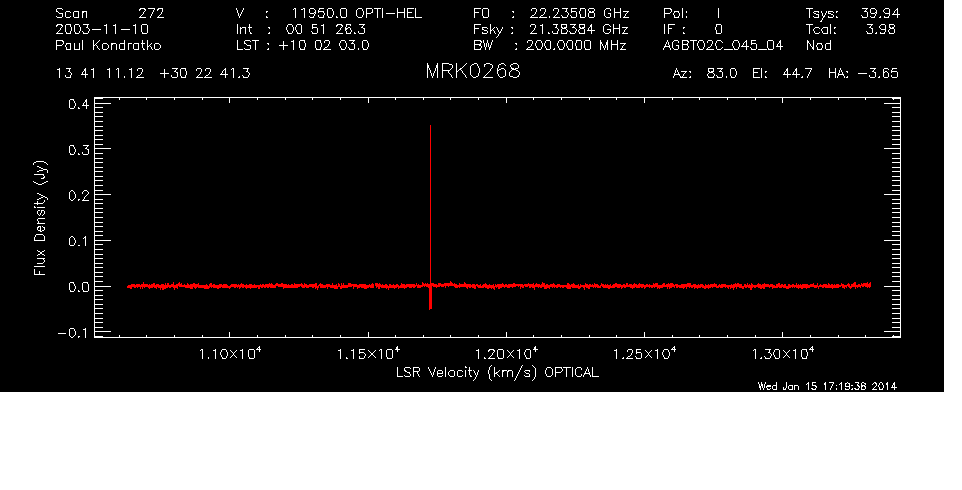Select the rest frequency 22.23508 GHz
This screenshot has width=962, height=490.
pyautogui.click(x=580, y=13)
